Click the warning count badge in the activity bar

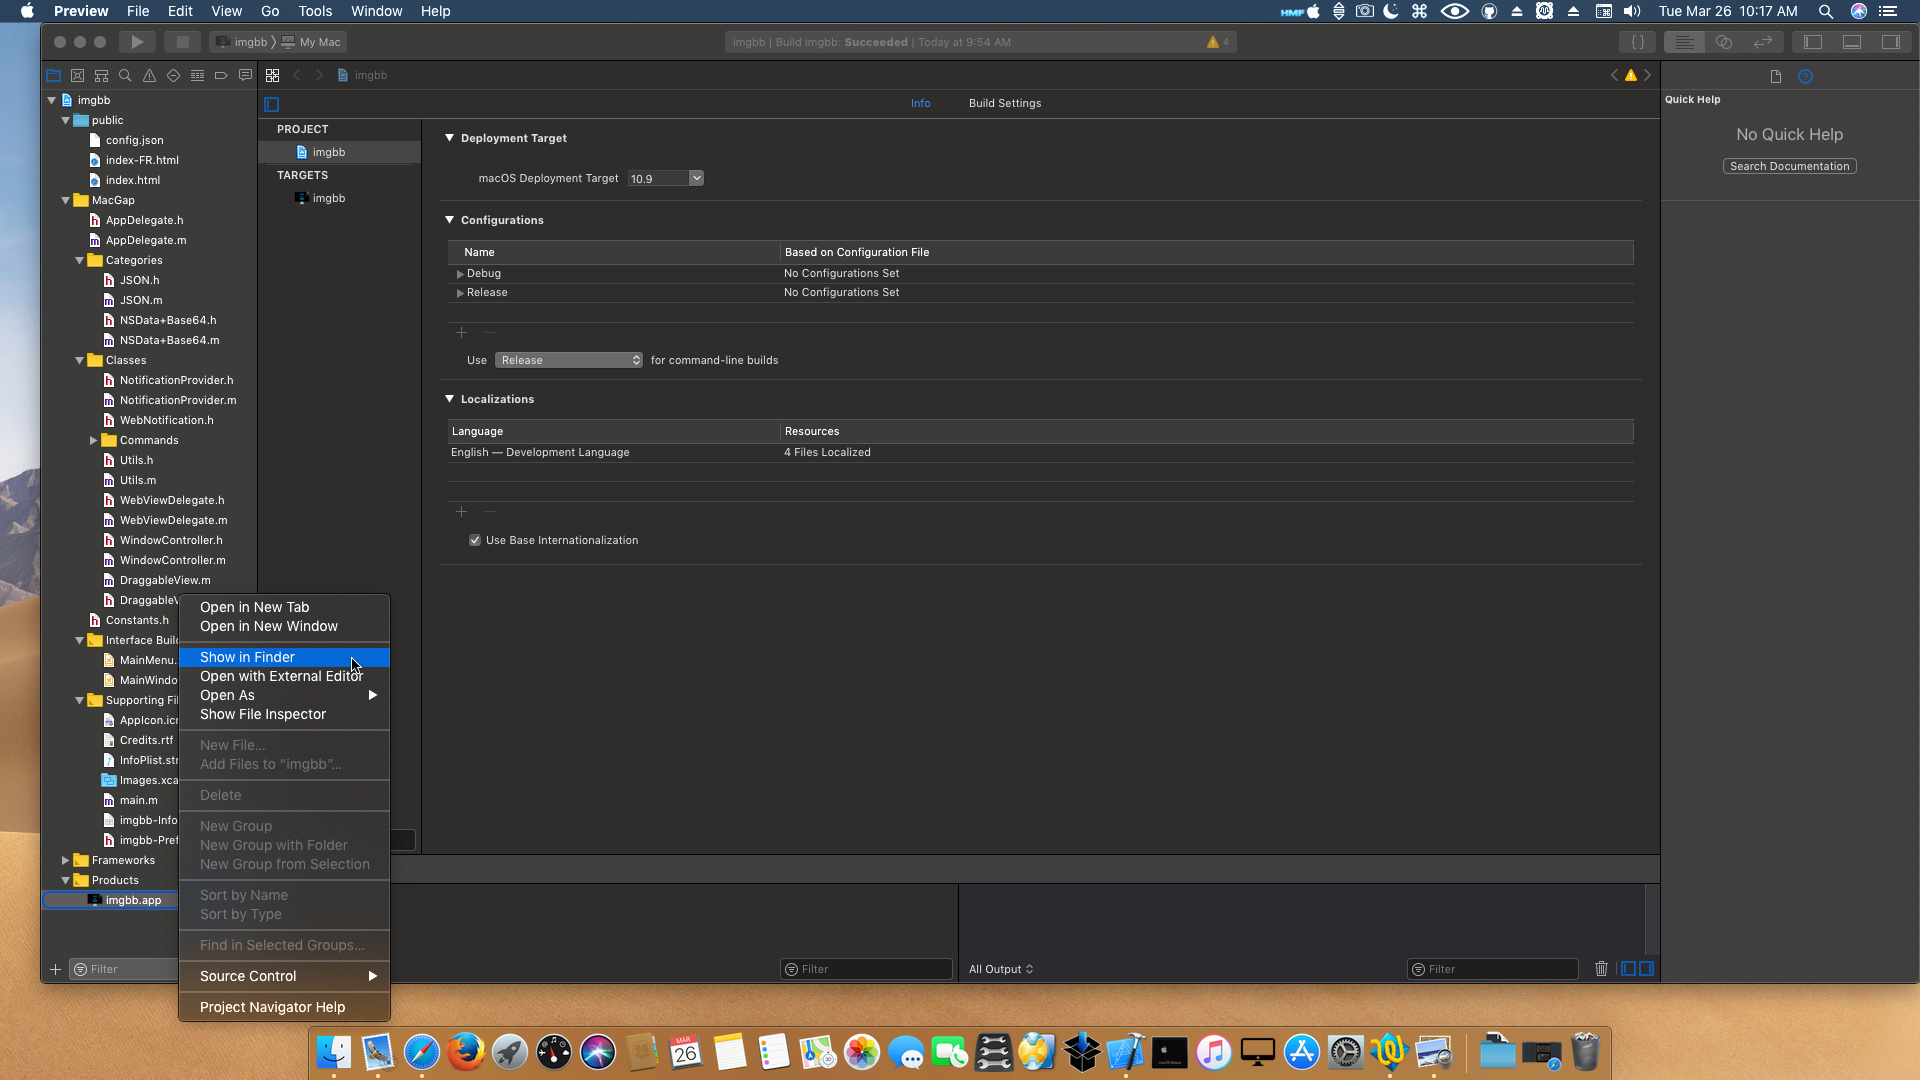pos(1218,42)
